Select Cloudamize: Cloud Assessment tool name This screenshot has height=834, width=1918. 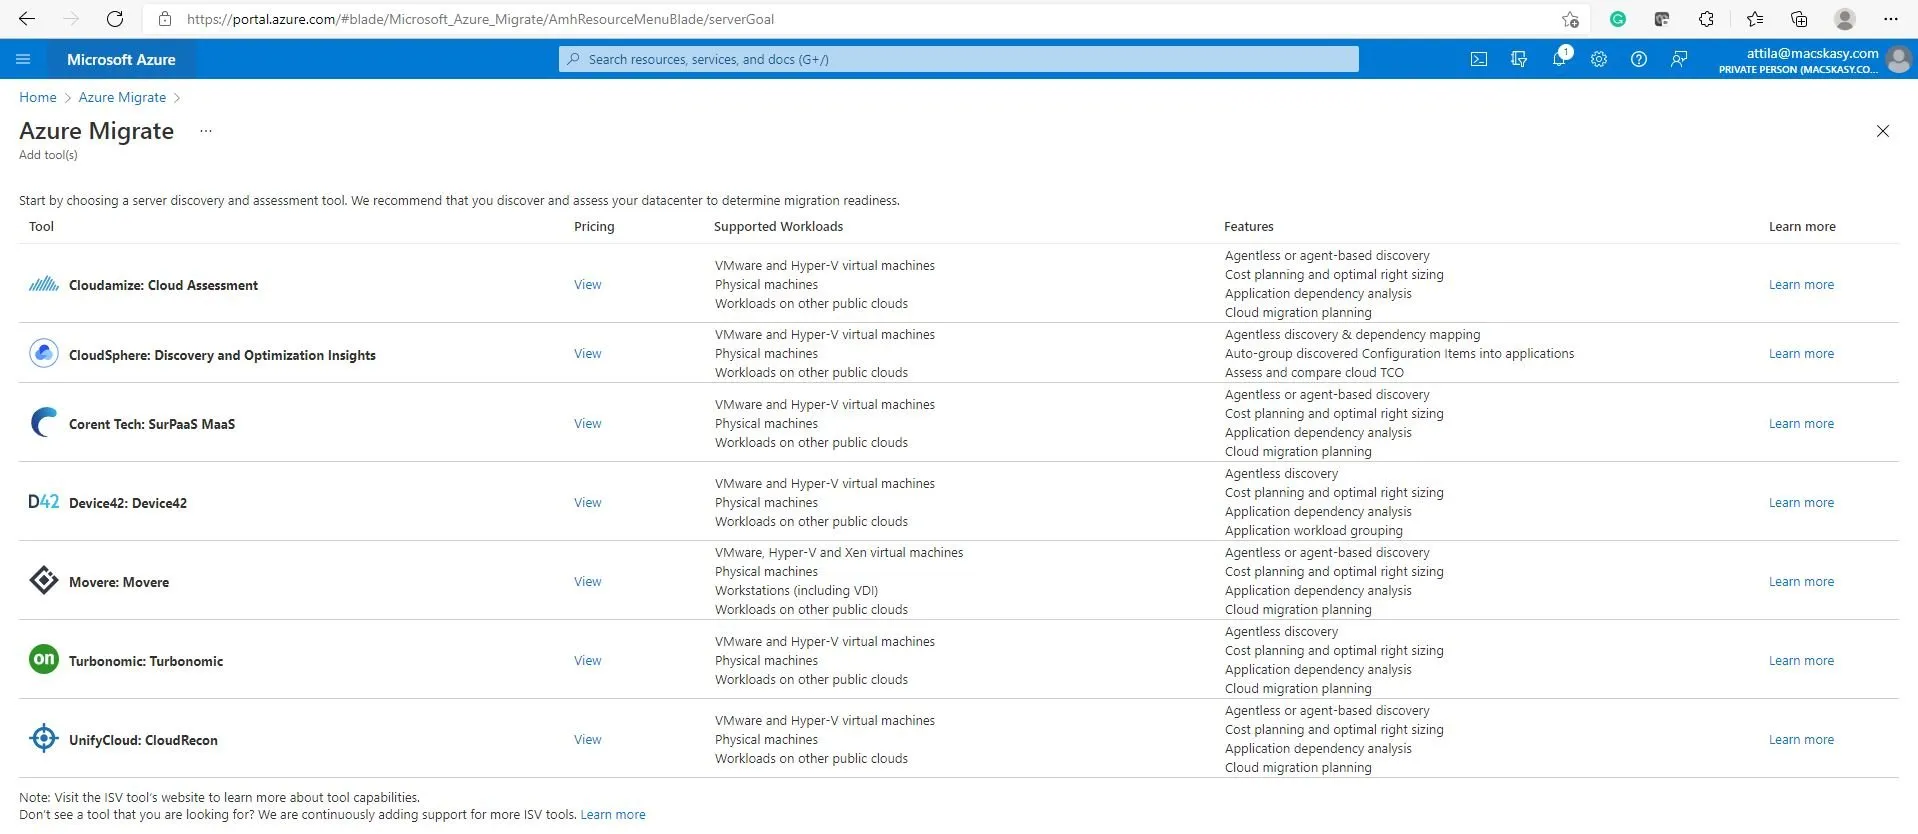pos(163,285)
